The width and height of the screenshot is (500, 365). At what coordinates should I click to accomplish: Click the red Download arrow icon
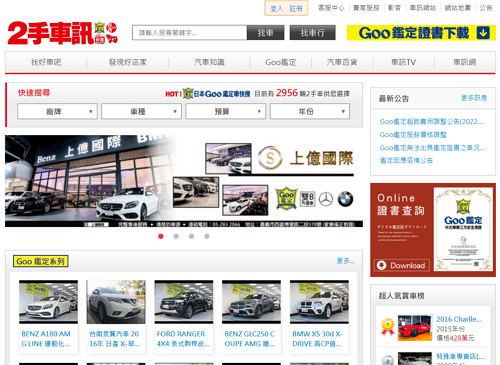point(381,265)
